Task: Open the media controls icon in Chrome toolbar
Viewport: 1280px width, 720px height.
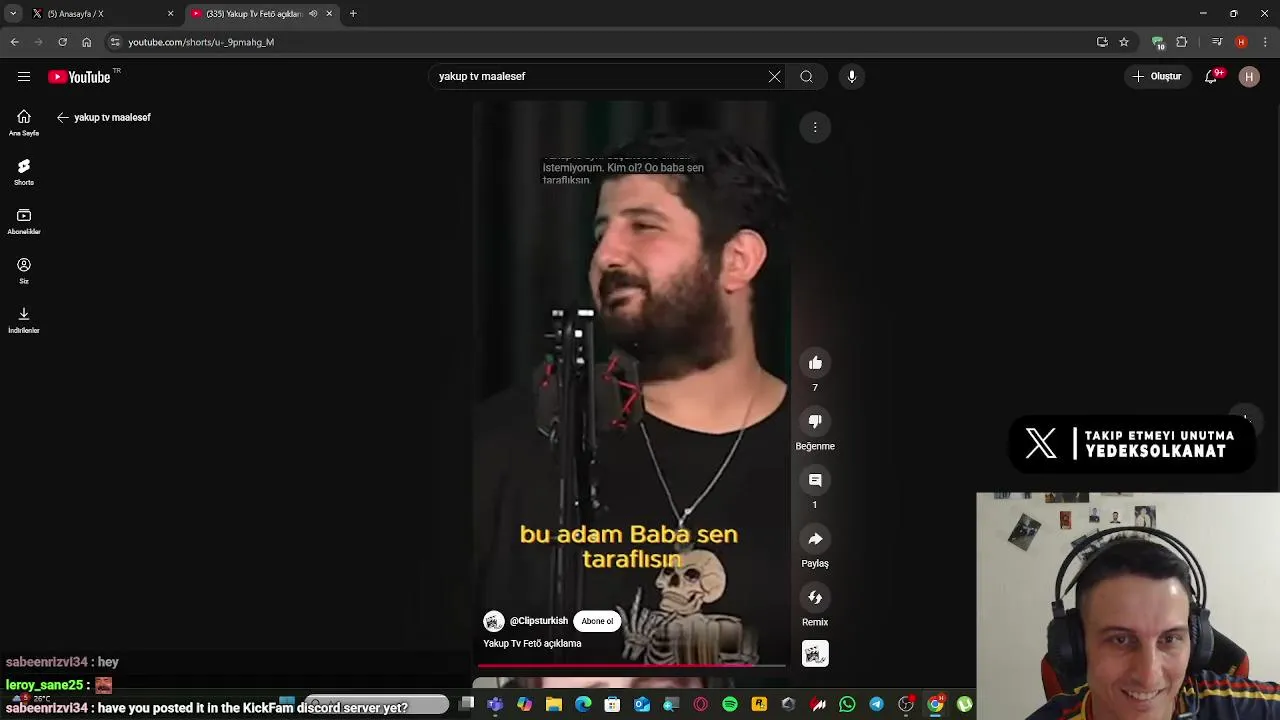Action: (x=1217, y=42)
